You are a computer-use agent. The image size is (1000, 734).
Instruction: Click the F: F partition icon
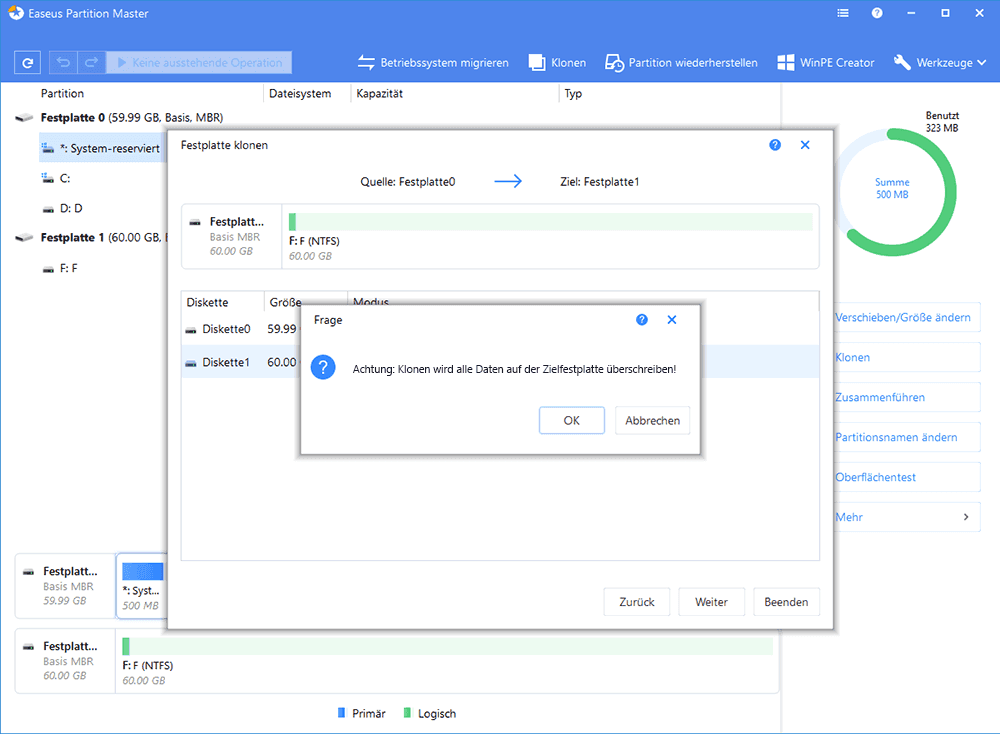pyautogui.click(x=48, y=269)
